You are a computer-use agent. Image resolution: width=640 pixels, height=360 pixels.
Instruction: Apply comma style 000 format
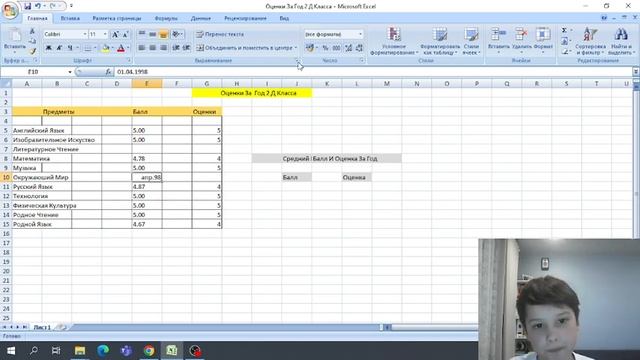coord(336,48)
